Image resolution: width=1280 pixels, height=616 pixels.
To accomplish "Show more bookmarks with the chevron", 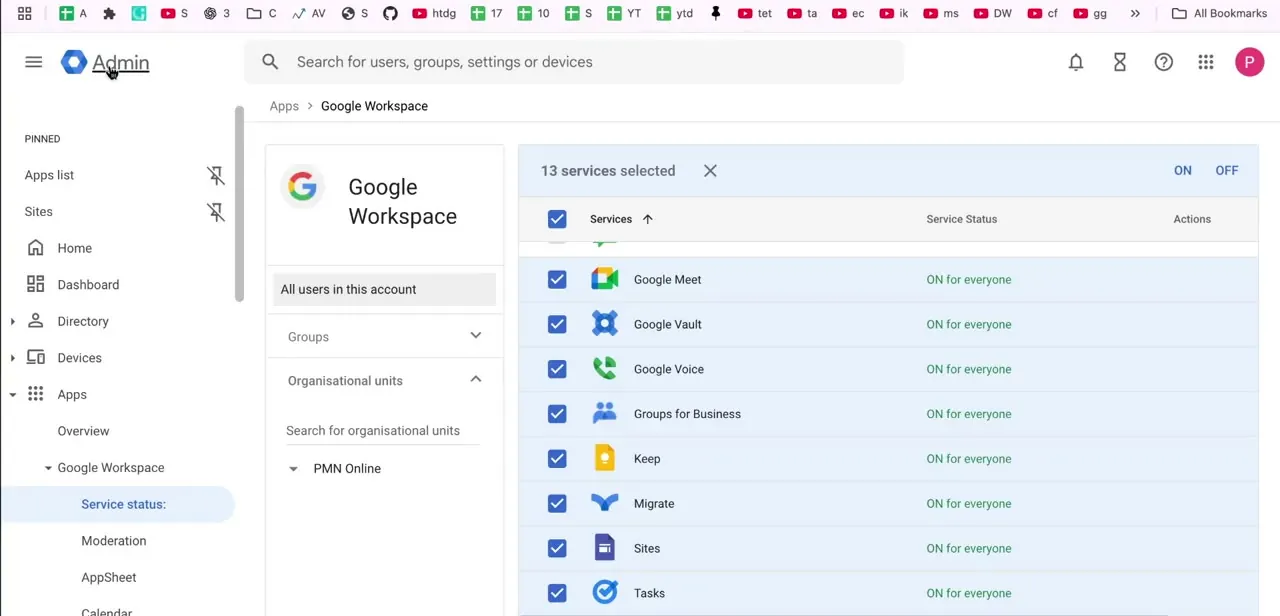I will 1135,13.
